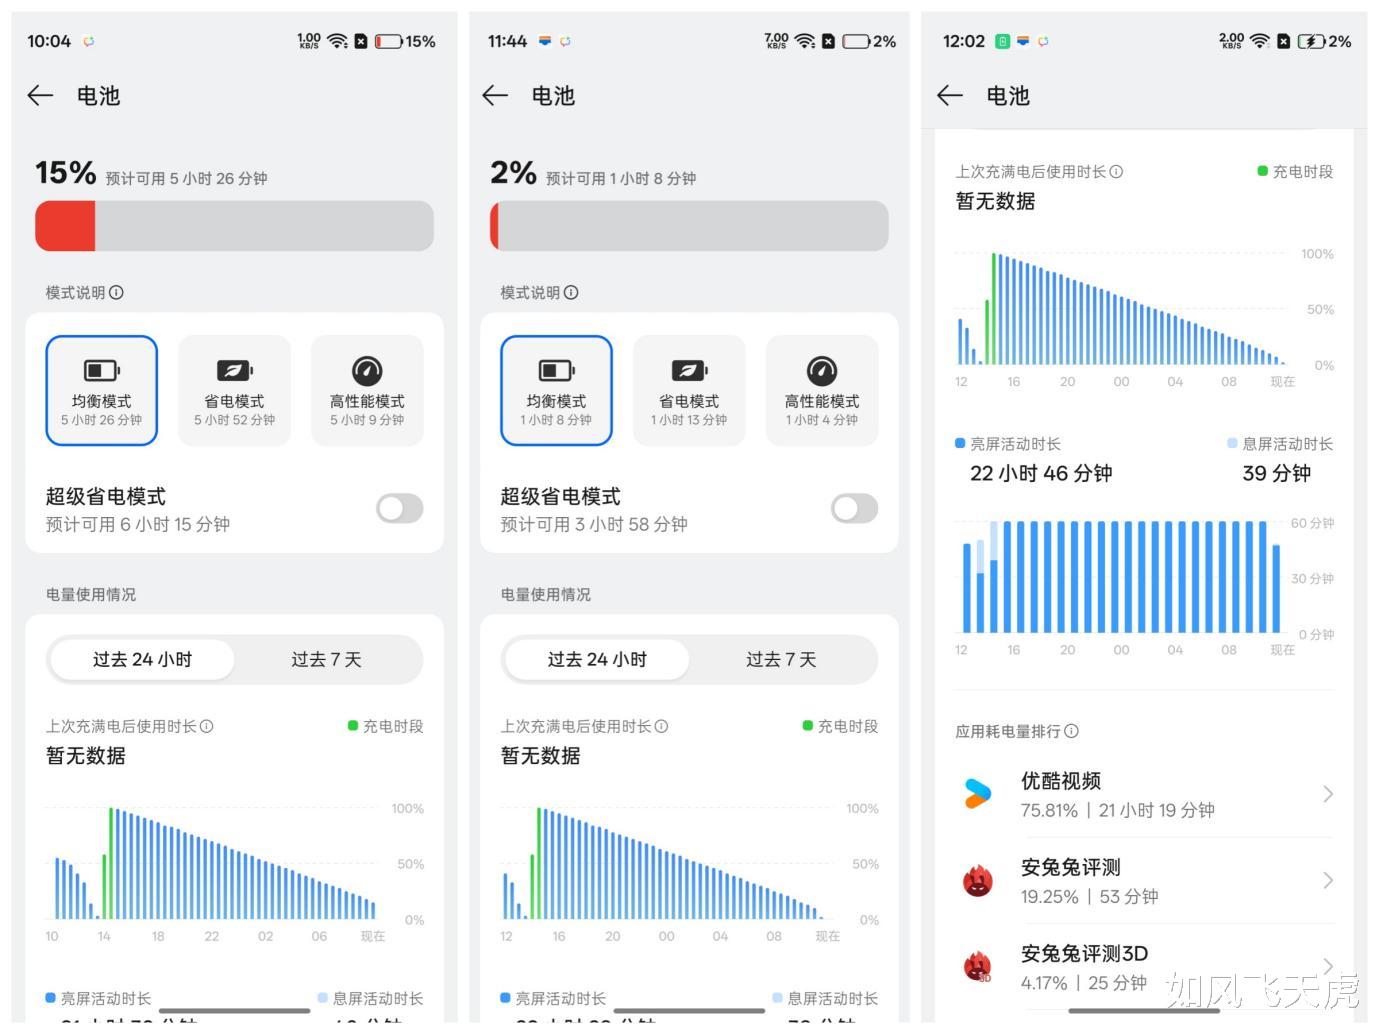Screen dimensions: 1379x1034
Task: Tap the back arrow in the 12:02 screen
Action: coord(950,96)
